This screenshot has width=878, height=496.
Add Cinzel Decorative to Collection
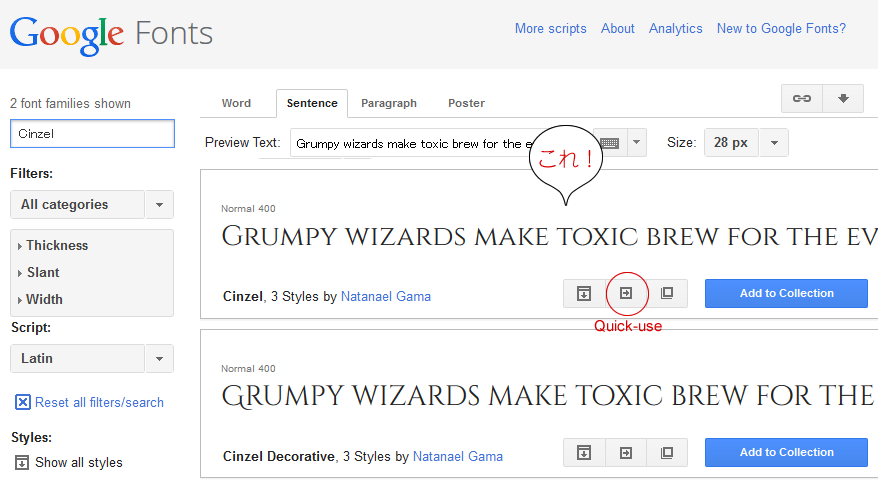tap(786, 452)
